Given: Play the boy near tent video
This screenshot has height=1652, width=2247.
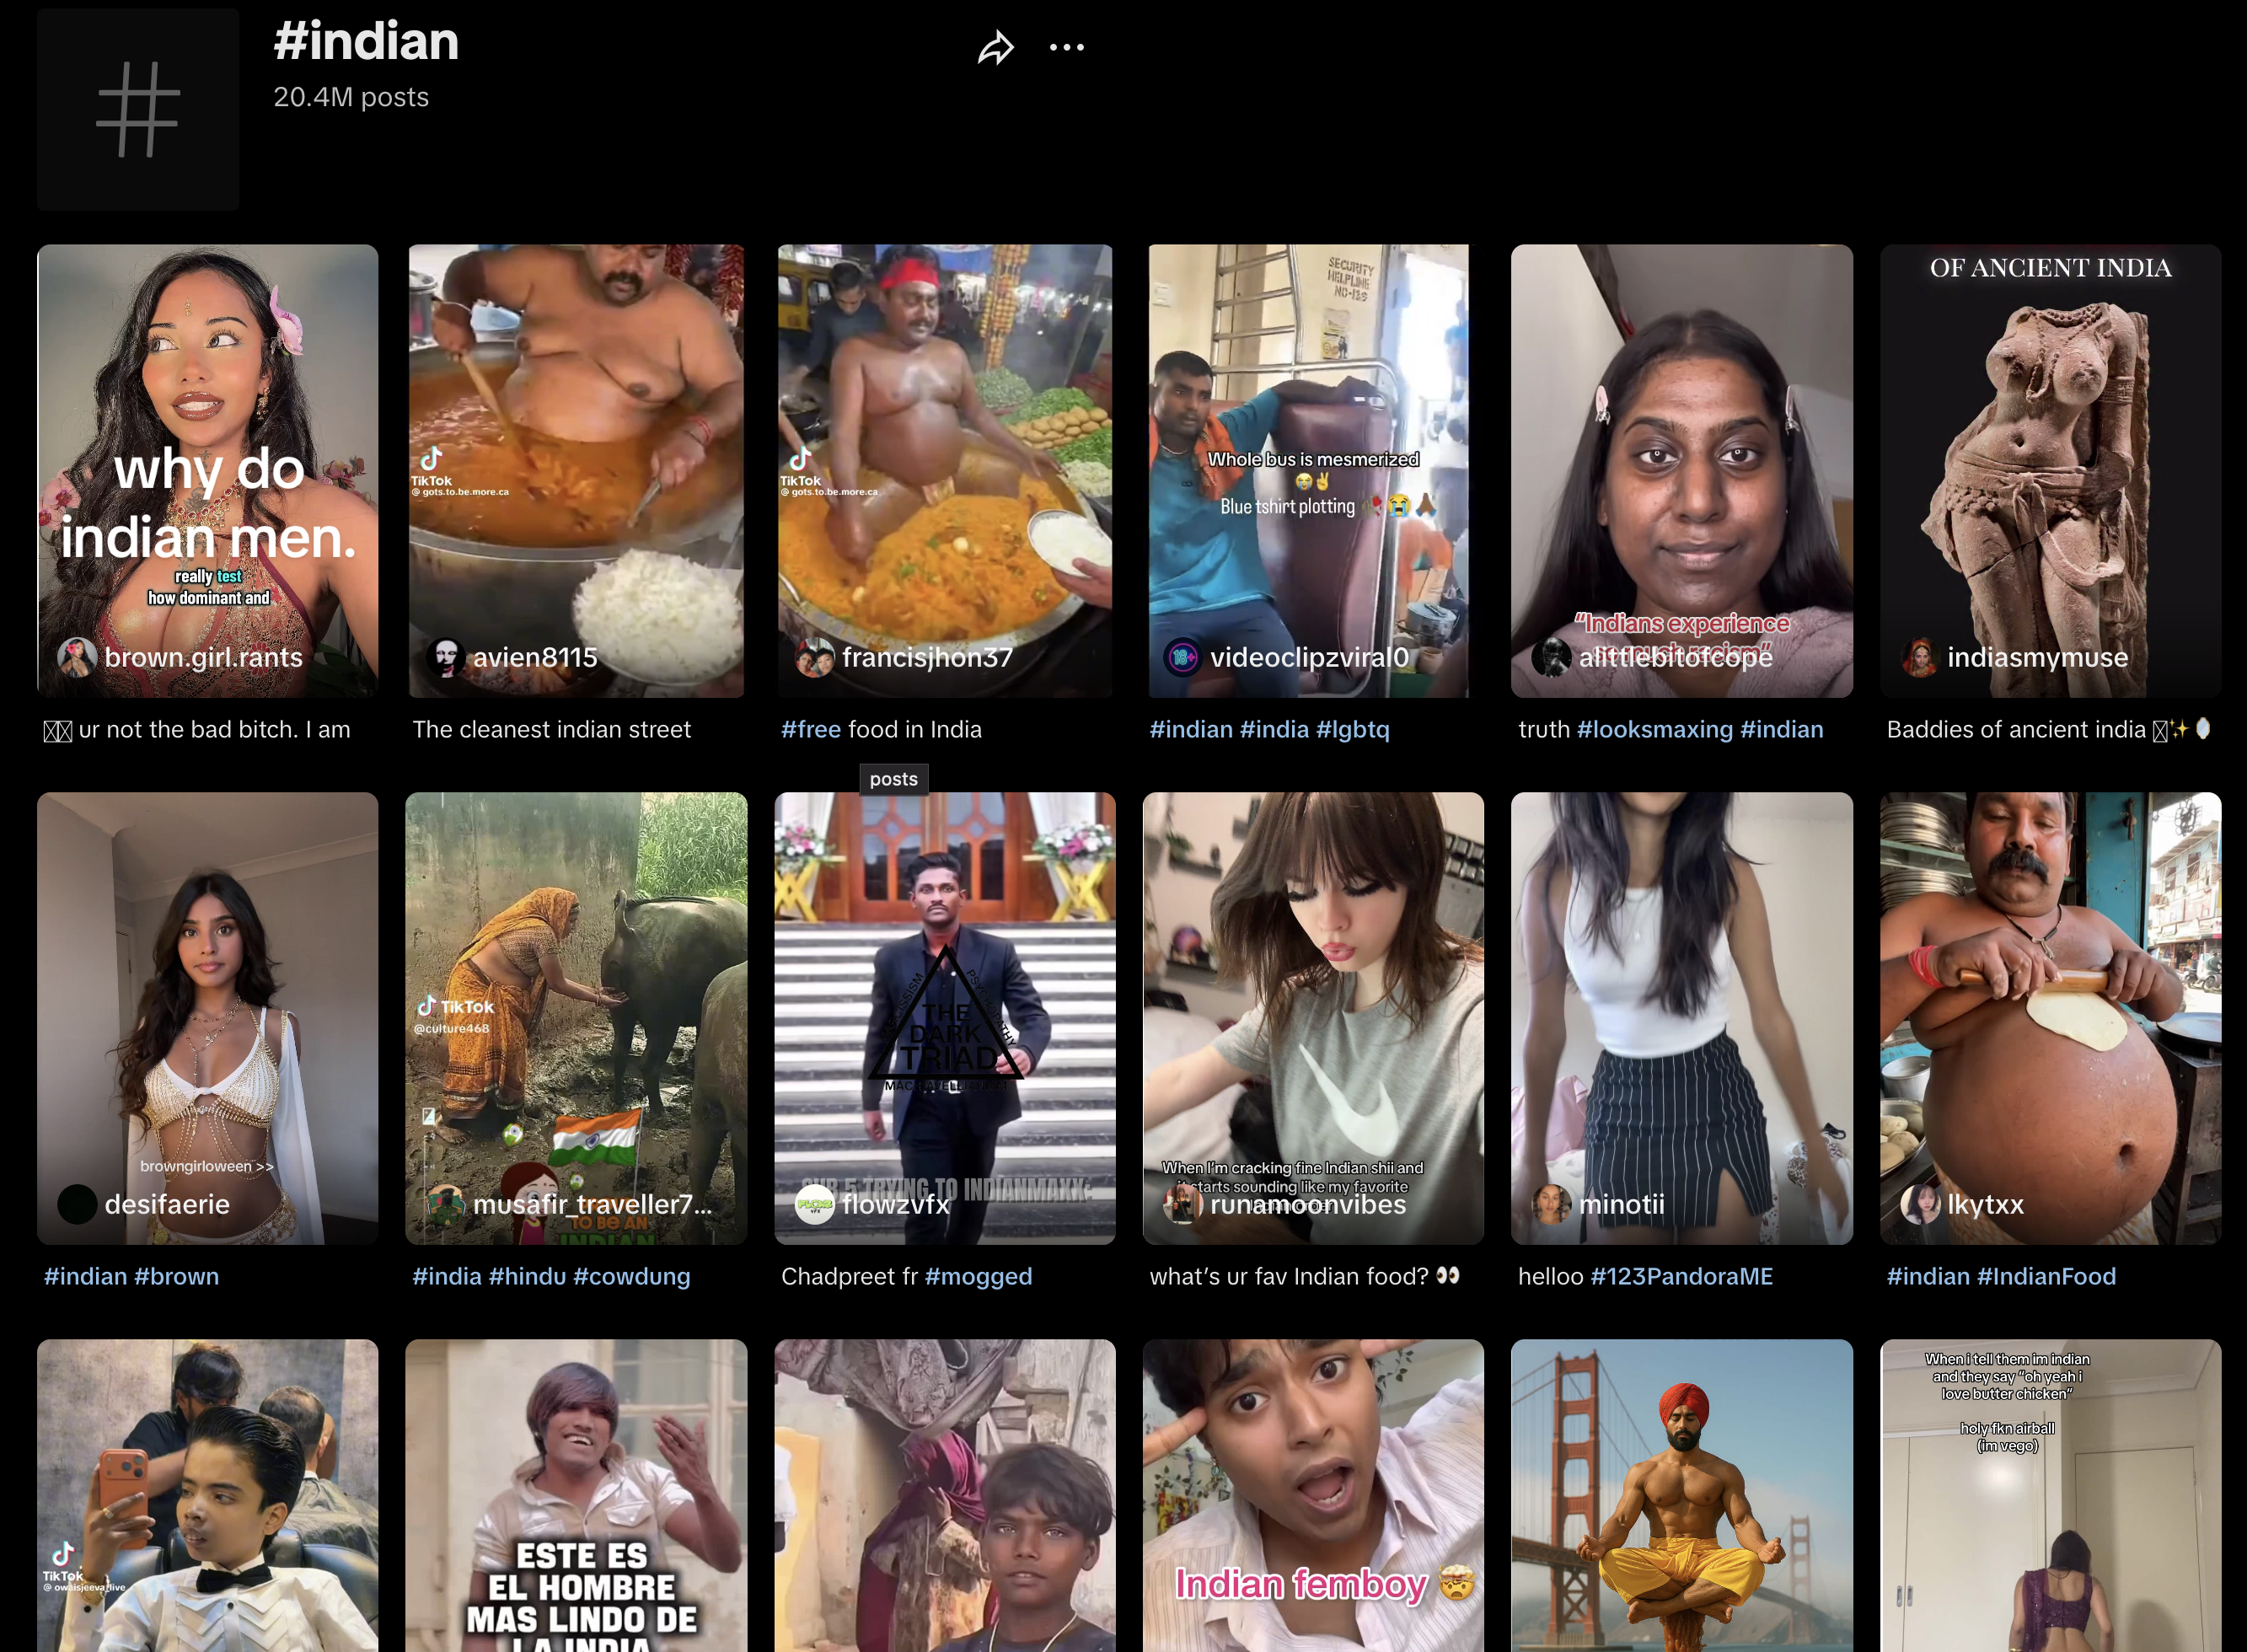Looking at the screenshot, I should 945,1496.
